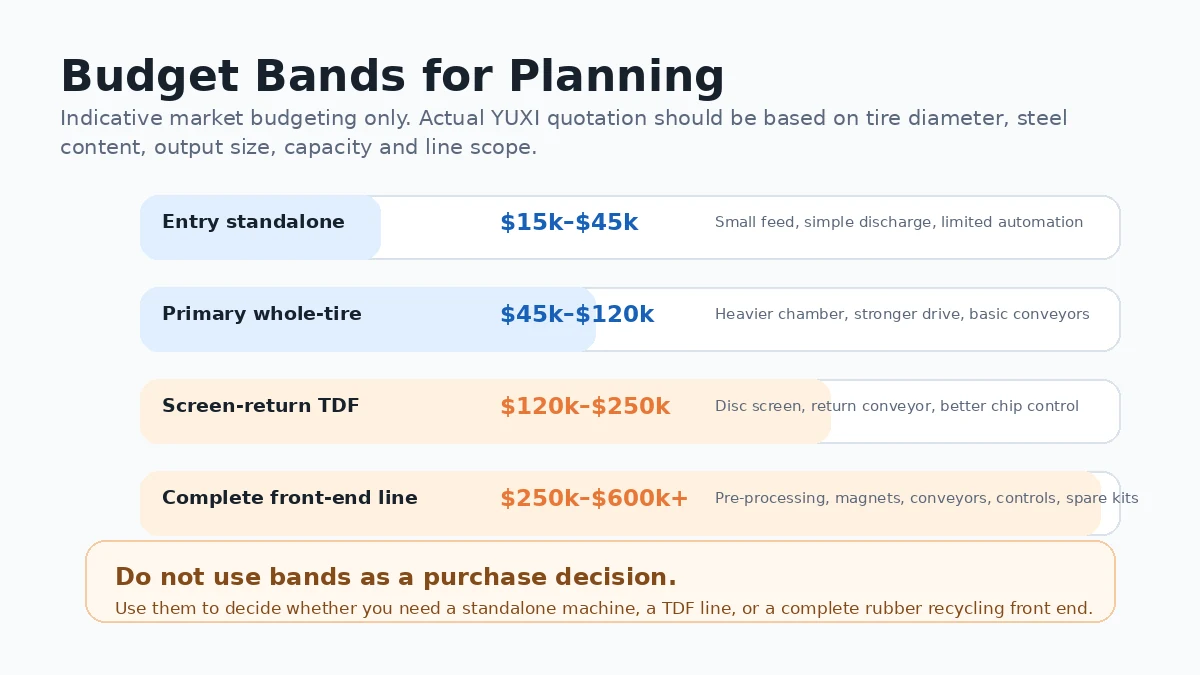The width and height of the screenshot is (1200, 675).
Task: Click the Do not use bands warning heading
Action: (x=396, y=577)
